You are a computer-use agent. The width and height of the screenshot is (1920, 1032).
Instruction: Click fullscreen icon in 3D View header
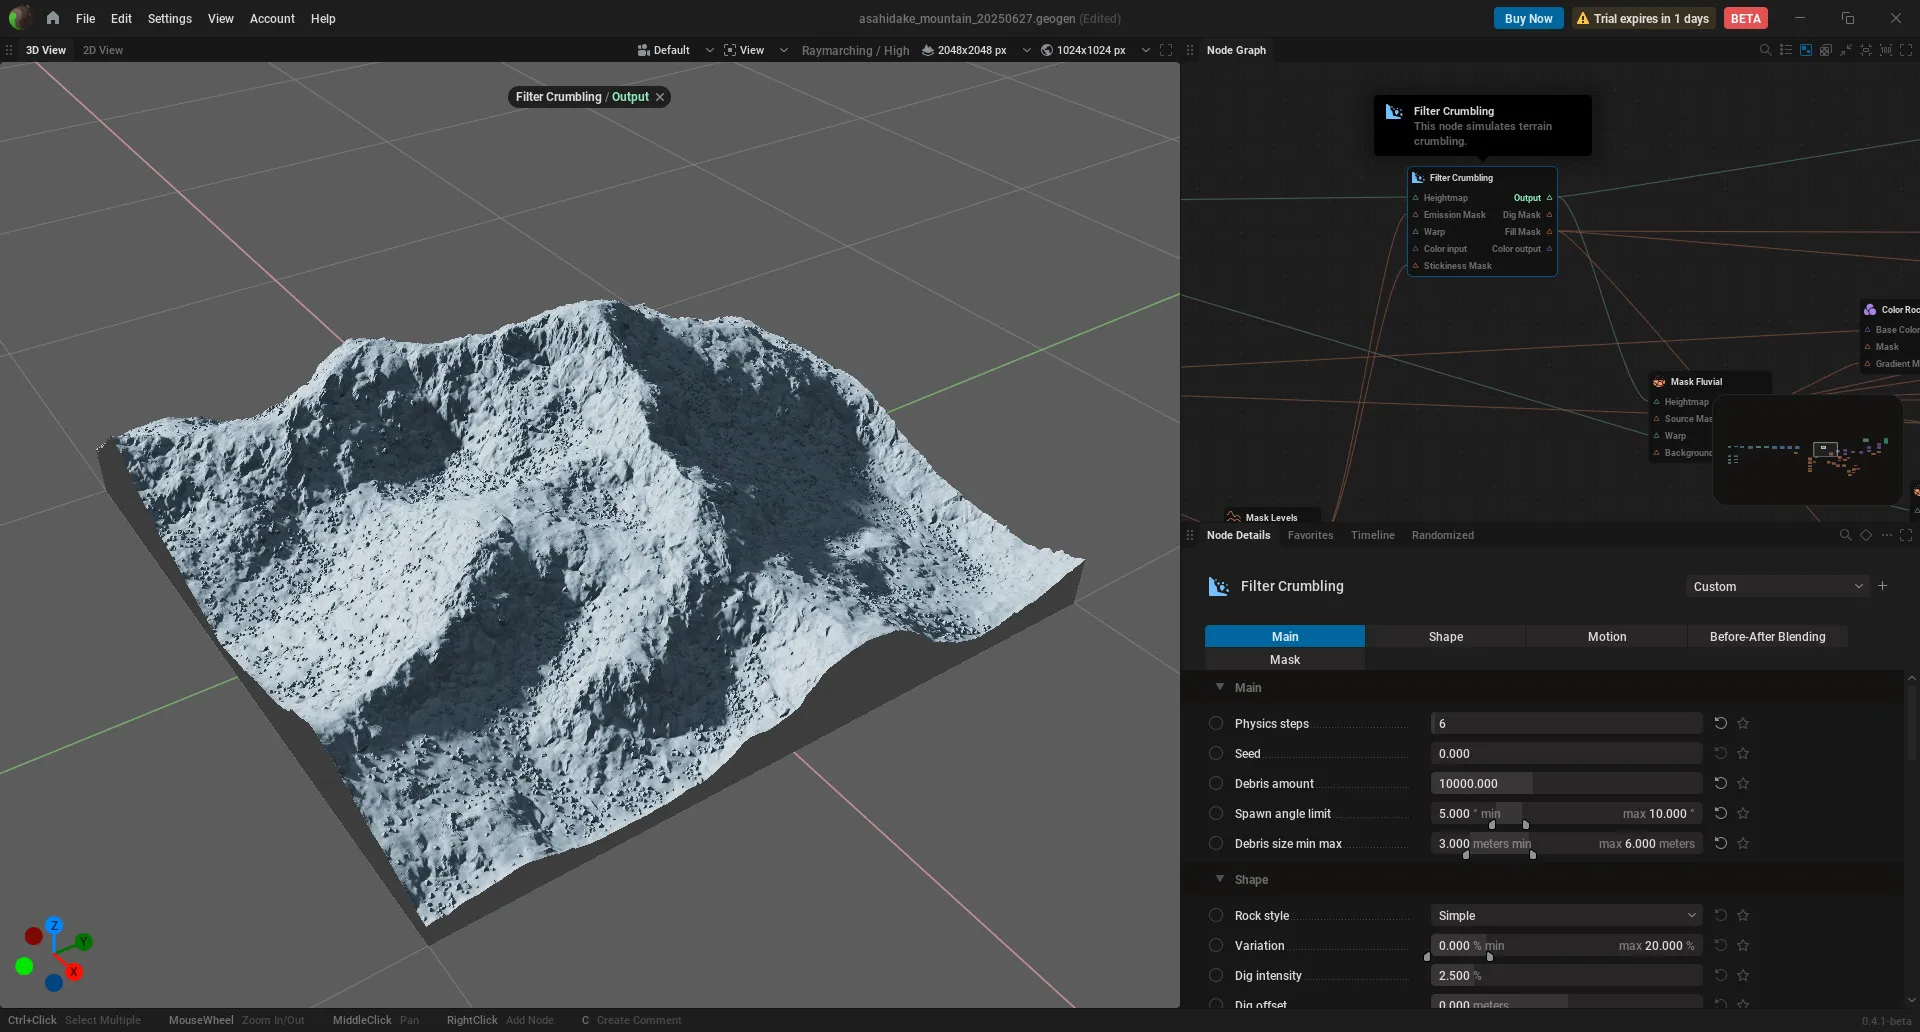pyautogui.click(x=1166, y=50)
